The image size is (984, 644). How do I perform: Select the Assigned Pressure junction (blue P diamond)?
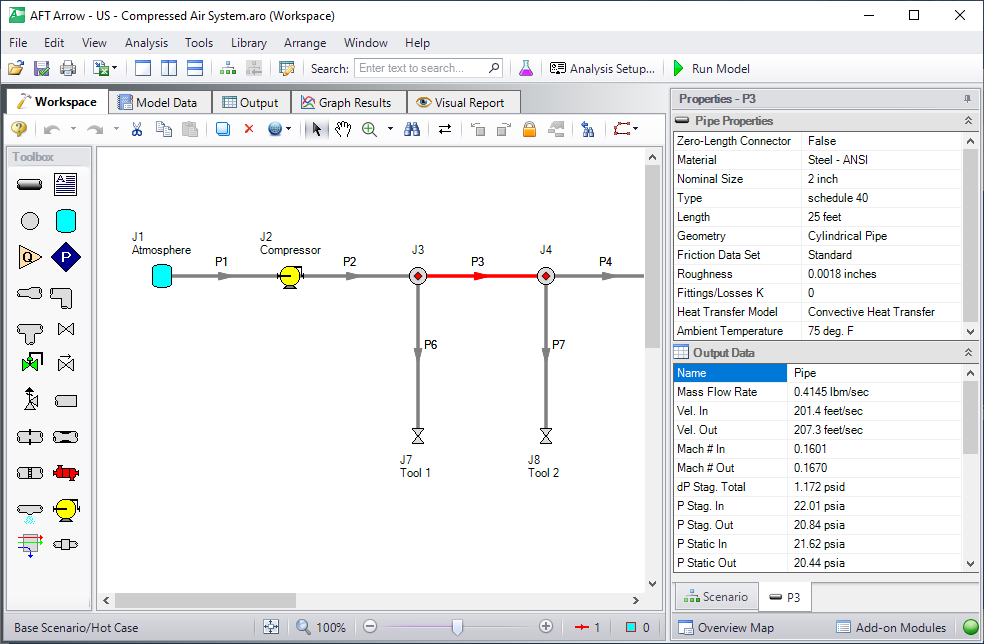(x=65, y=257)
